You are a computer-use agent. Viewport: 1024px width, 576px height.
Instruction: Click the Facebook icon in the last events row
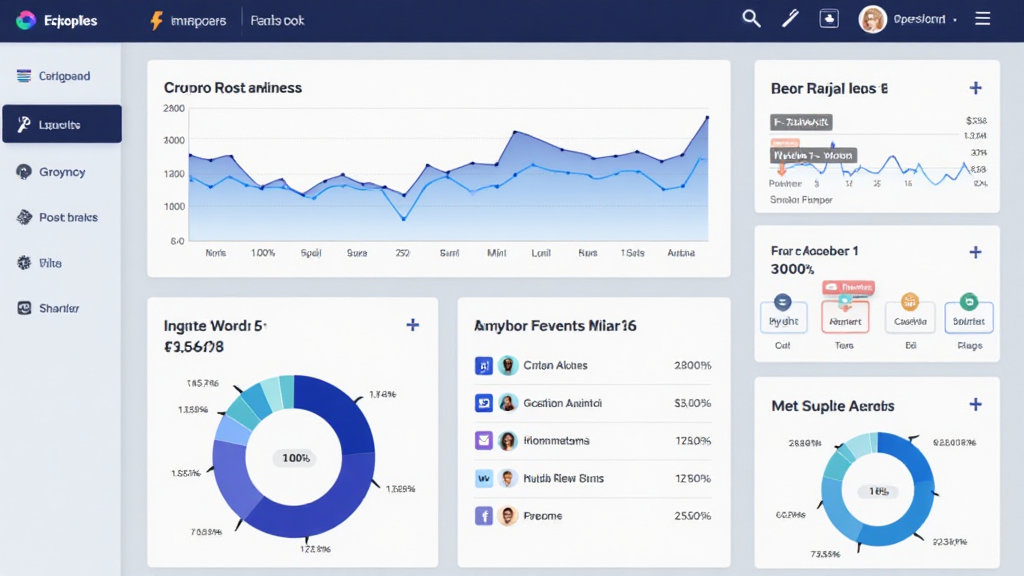click(x=484, y=516)
